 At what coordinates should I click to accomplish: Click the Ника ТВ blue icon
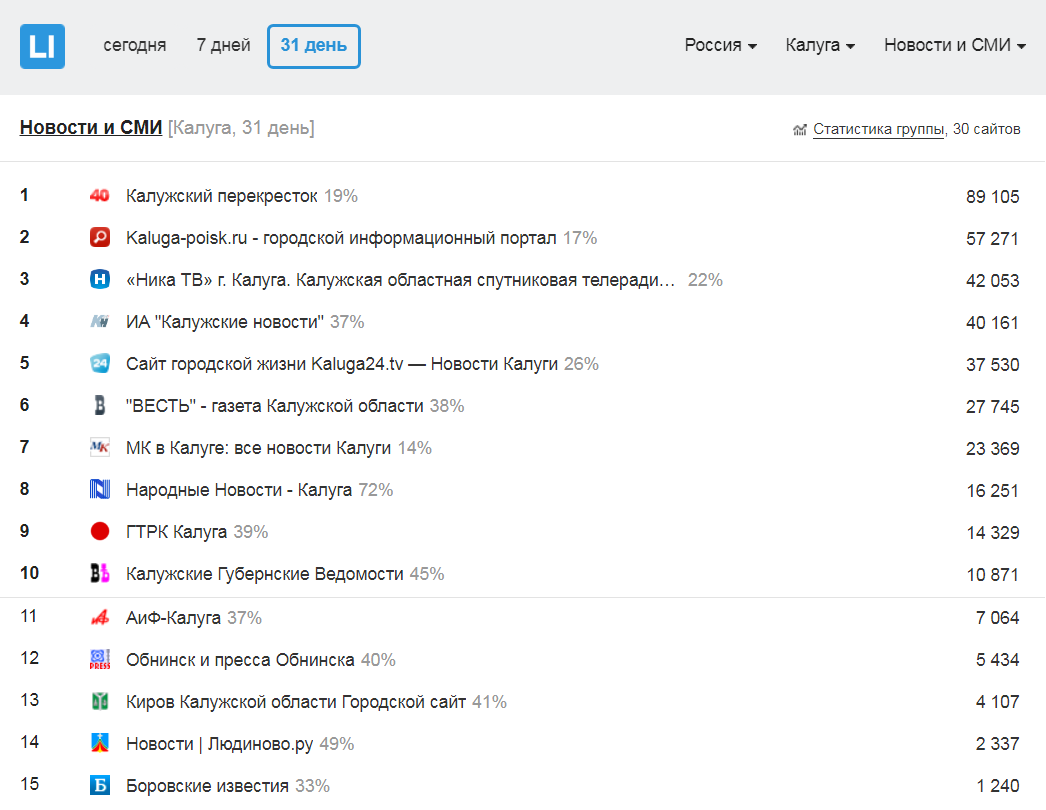(99, 280)
